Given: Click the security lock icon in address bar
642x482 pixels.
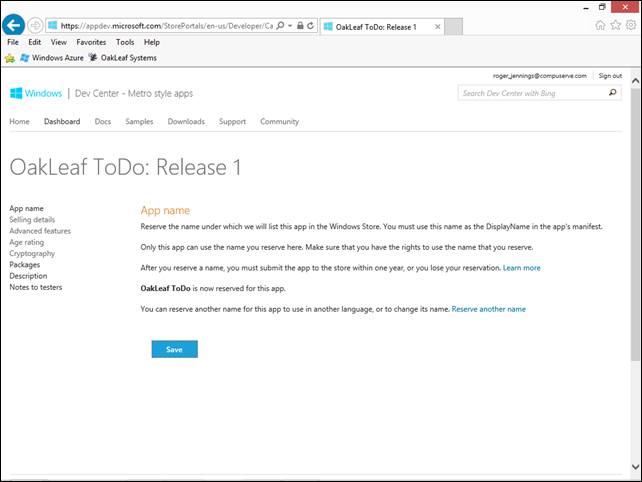Looking at the screenshot, I should (x=300, y=25).
